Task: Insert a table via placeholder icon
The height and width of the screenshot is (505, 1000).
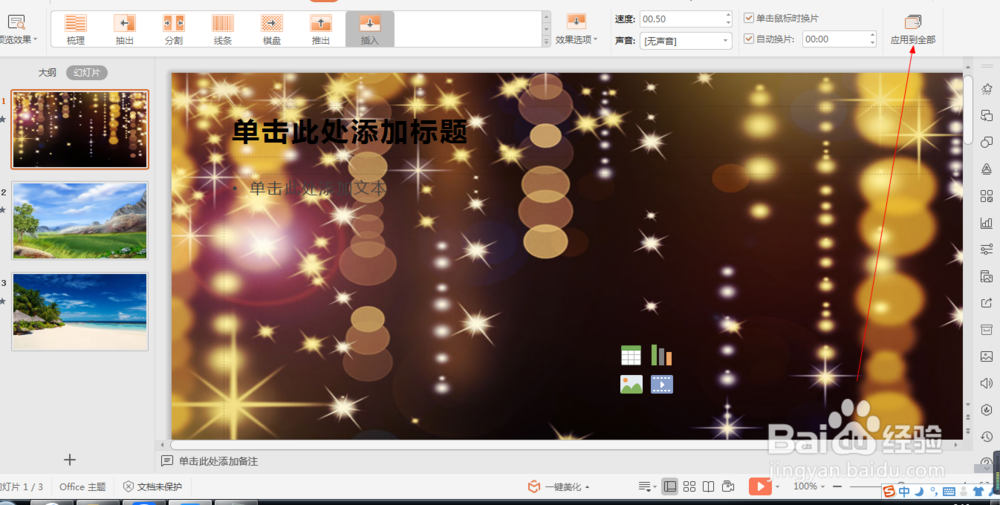Action: pyautogui.click(x=631, y=355)
